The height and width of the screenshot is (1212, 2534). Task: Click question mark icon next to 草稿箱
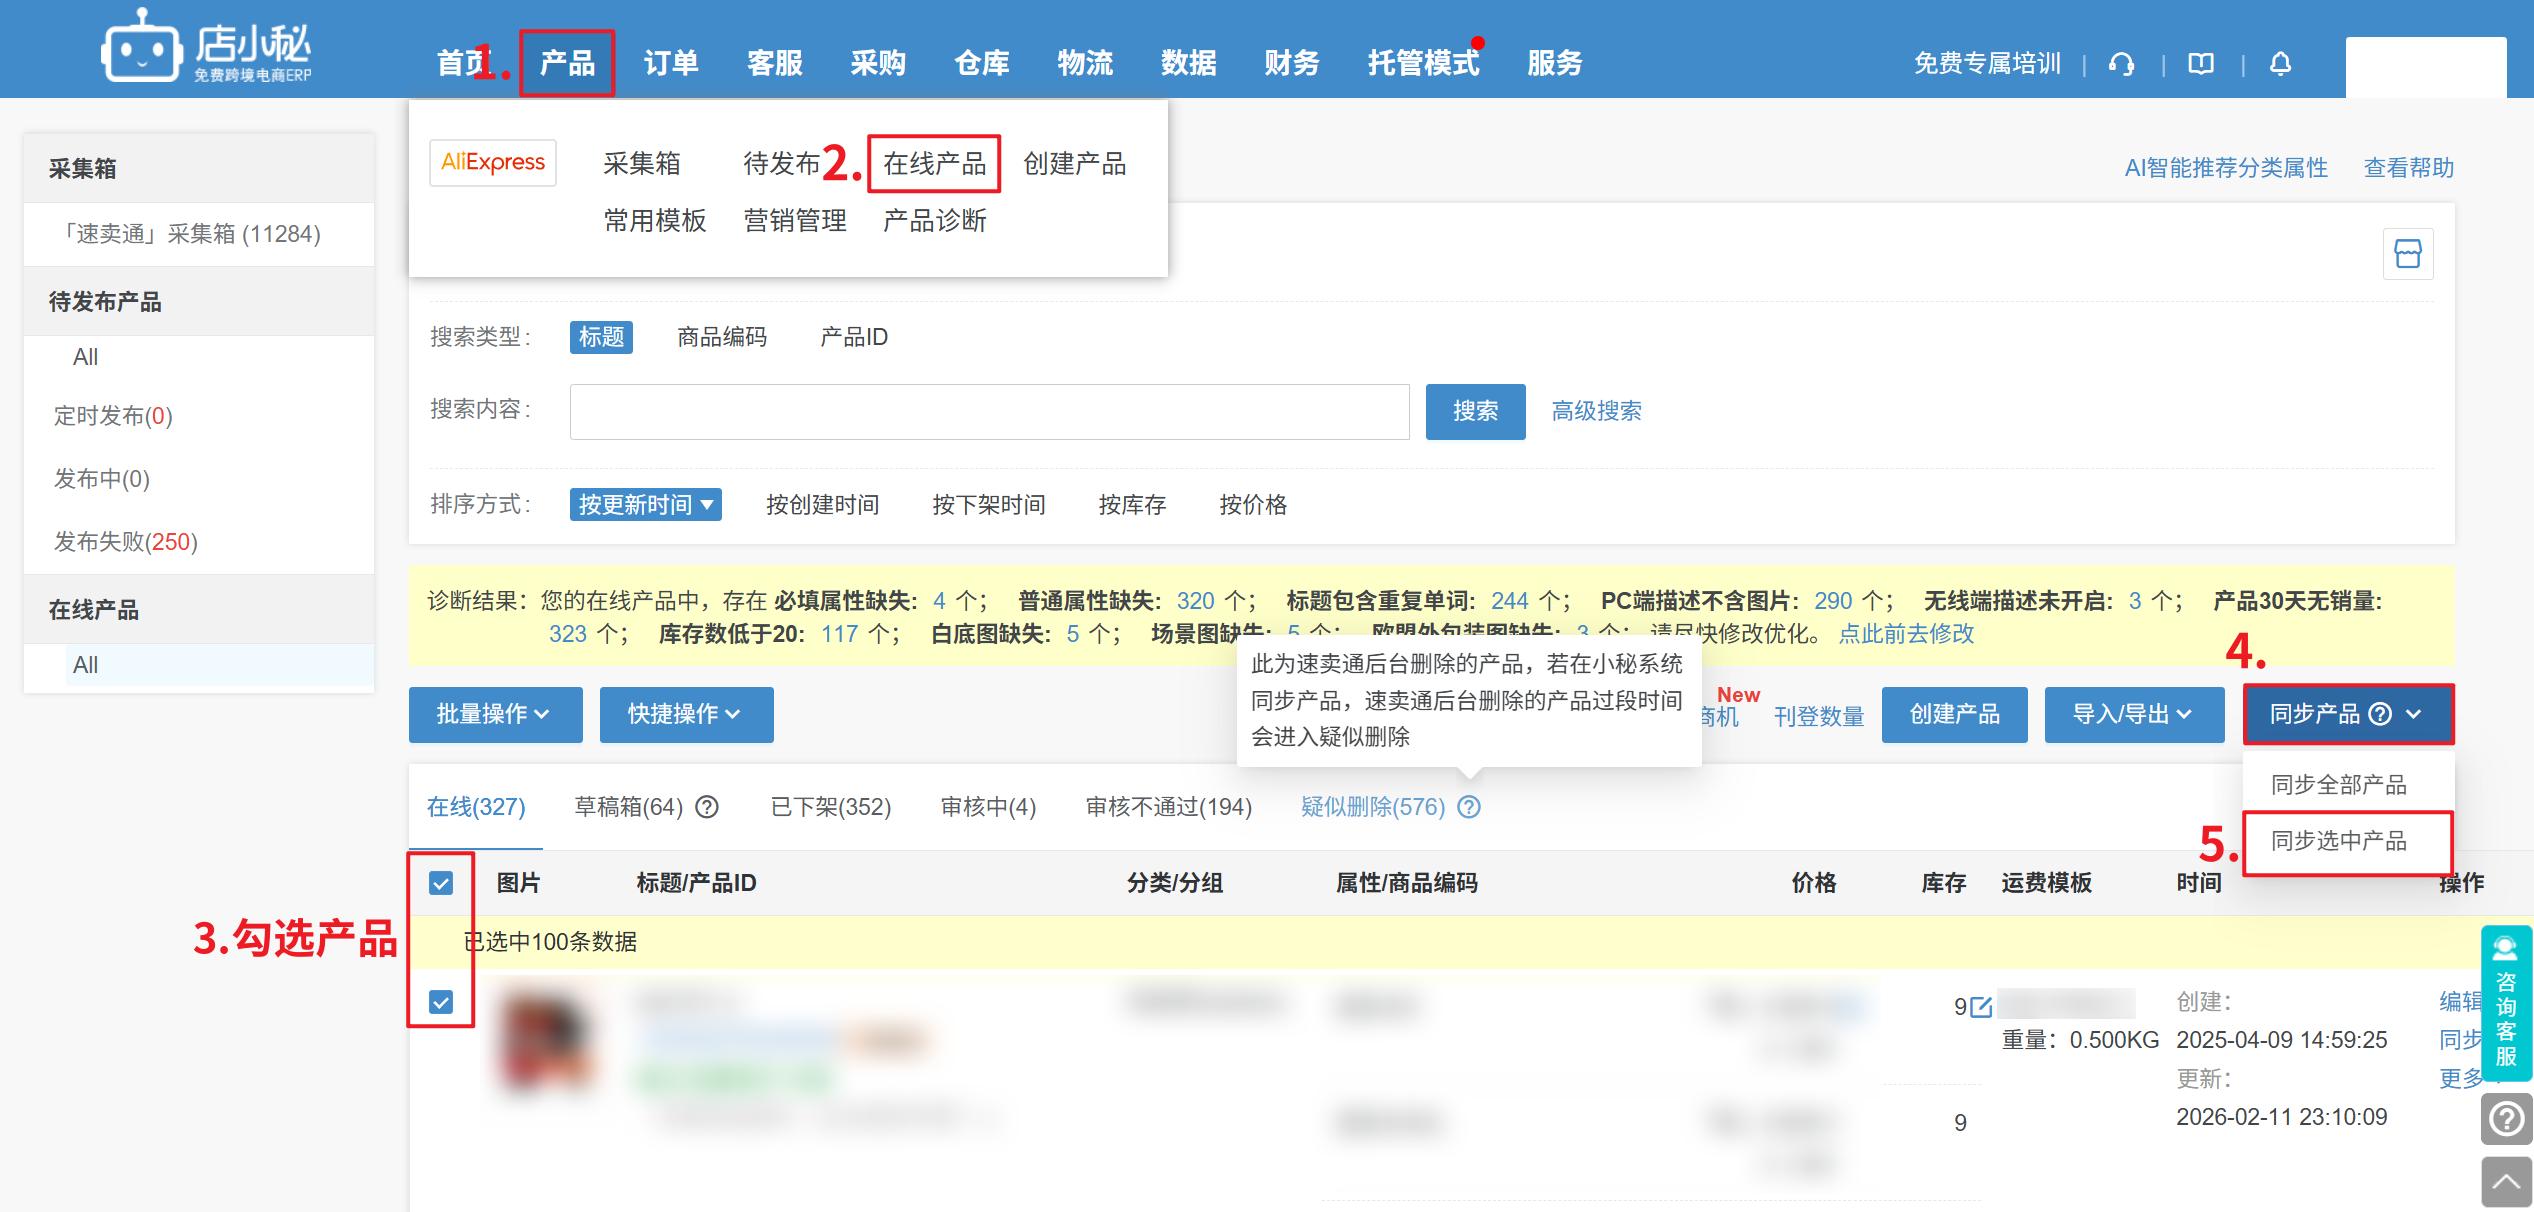pyautogui.click(x=707, y=807)
